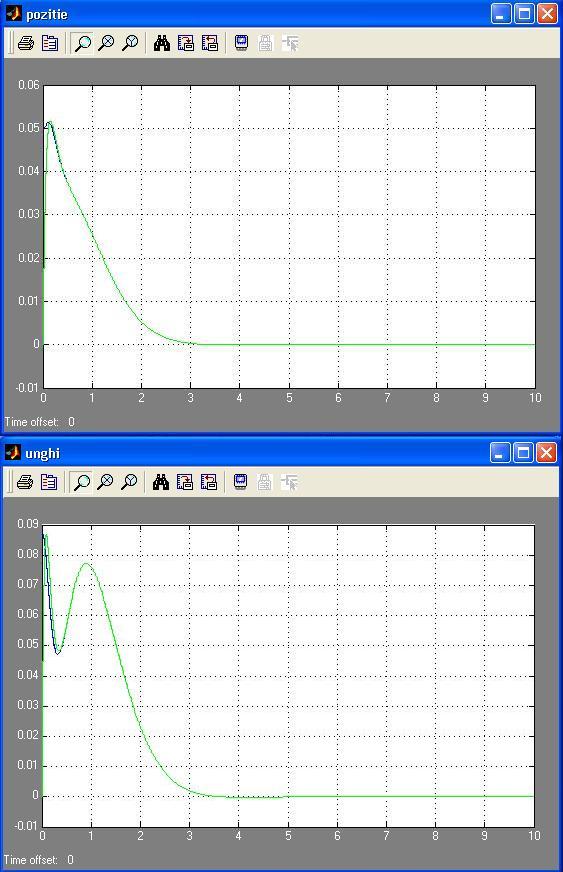Select Zoom Y-axis in the unghi scope

click(129, 482)
